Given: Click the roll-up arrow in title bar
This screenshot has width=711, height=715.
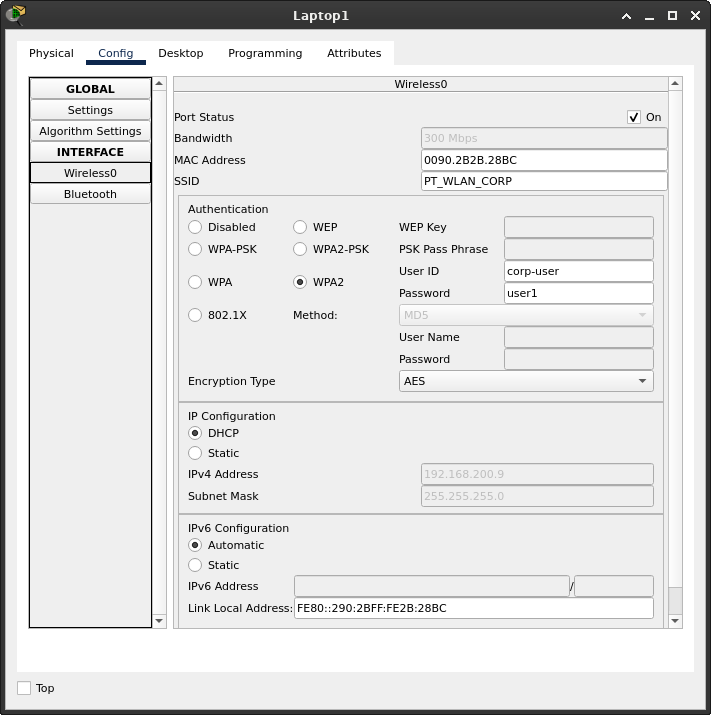Looking at the screenshot, I should (x=627, y=16).
